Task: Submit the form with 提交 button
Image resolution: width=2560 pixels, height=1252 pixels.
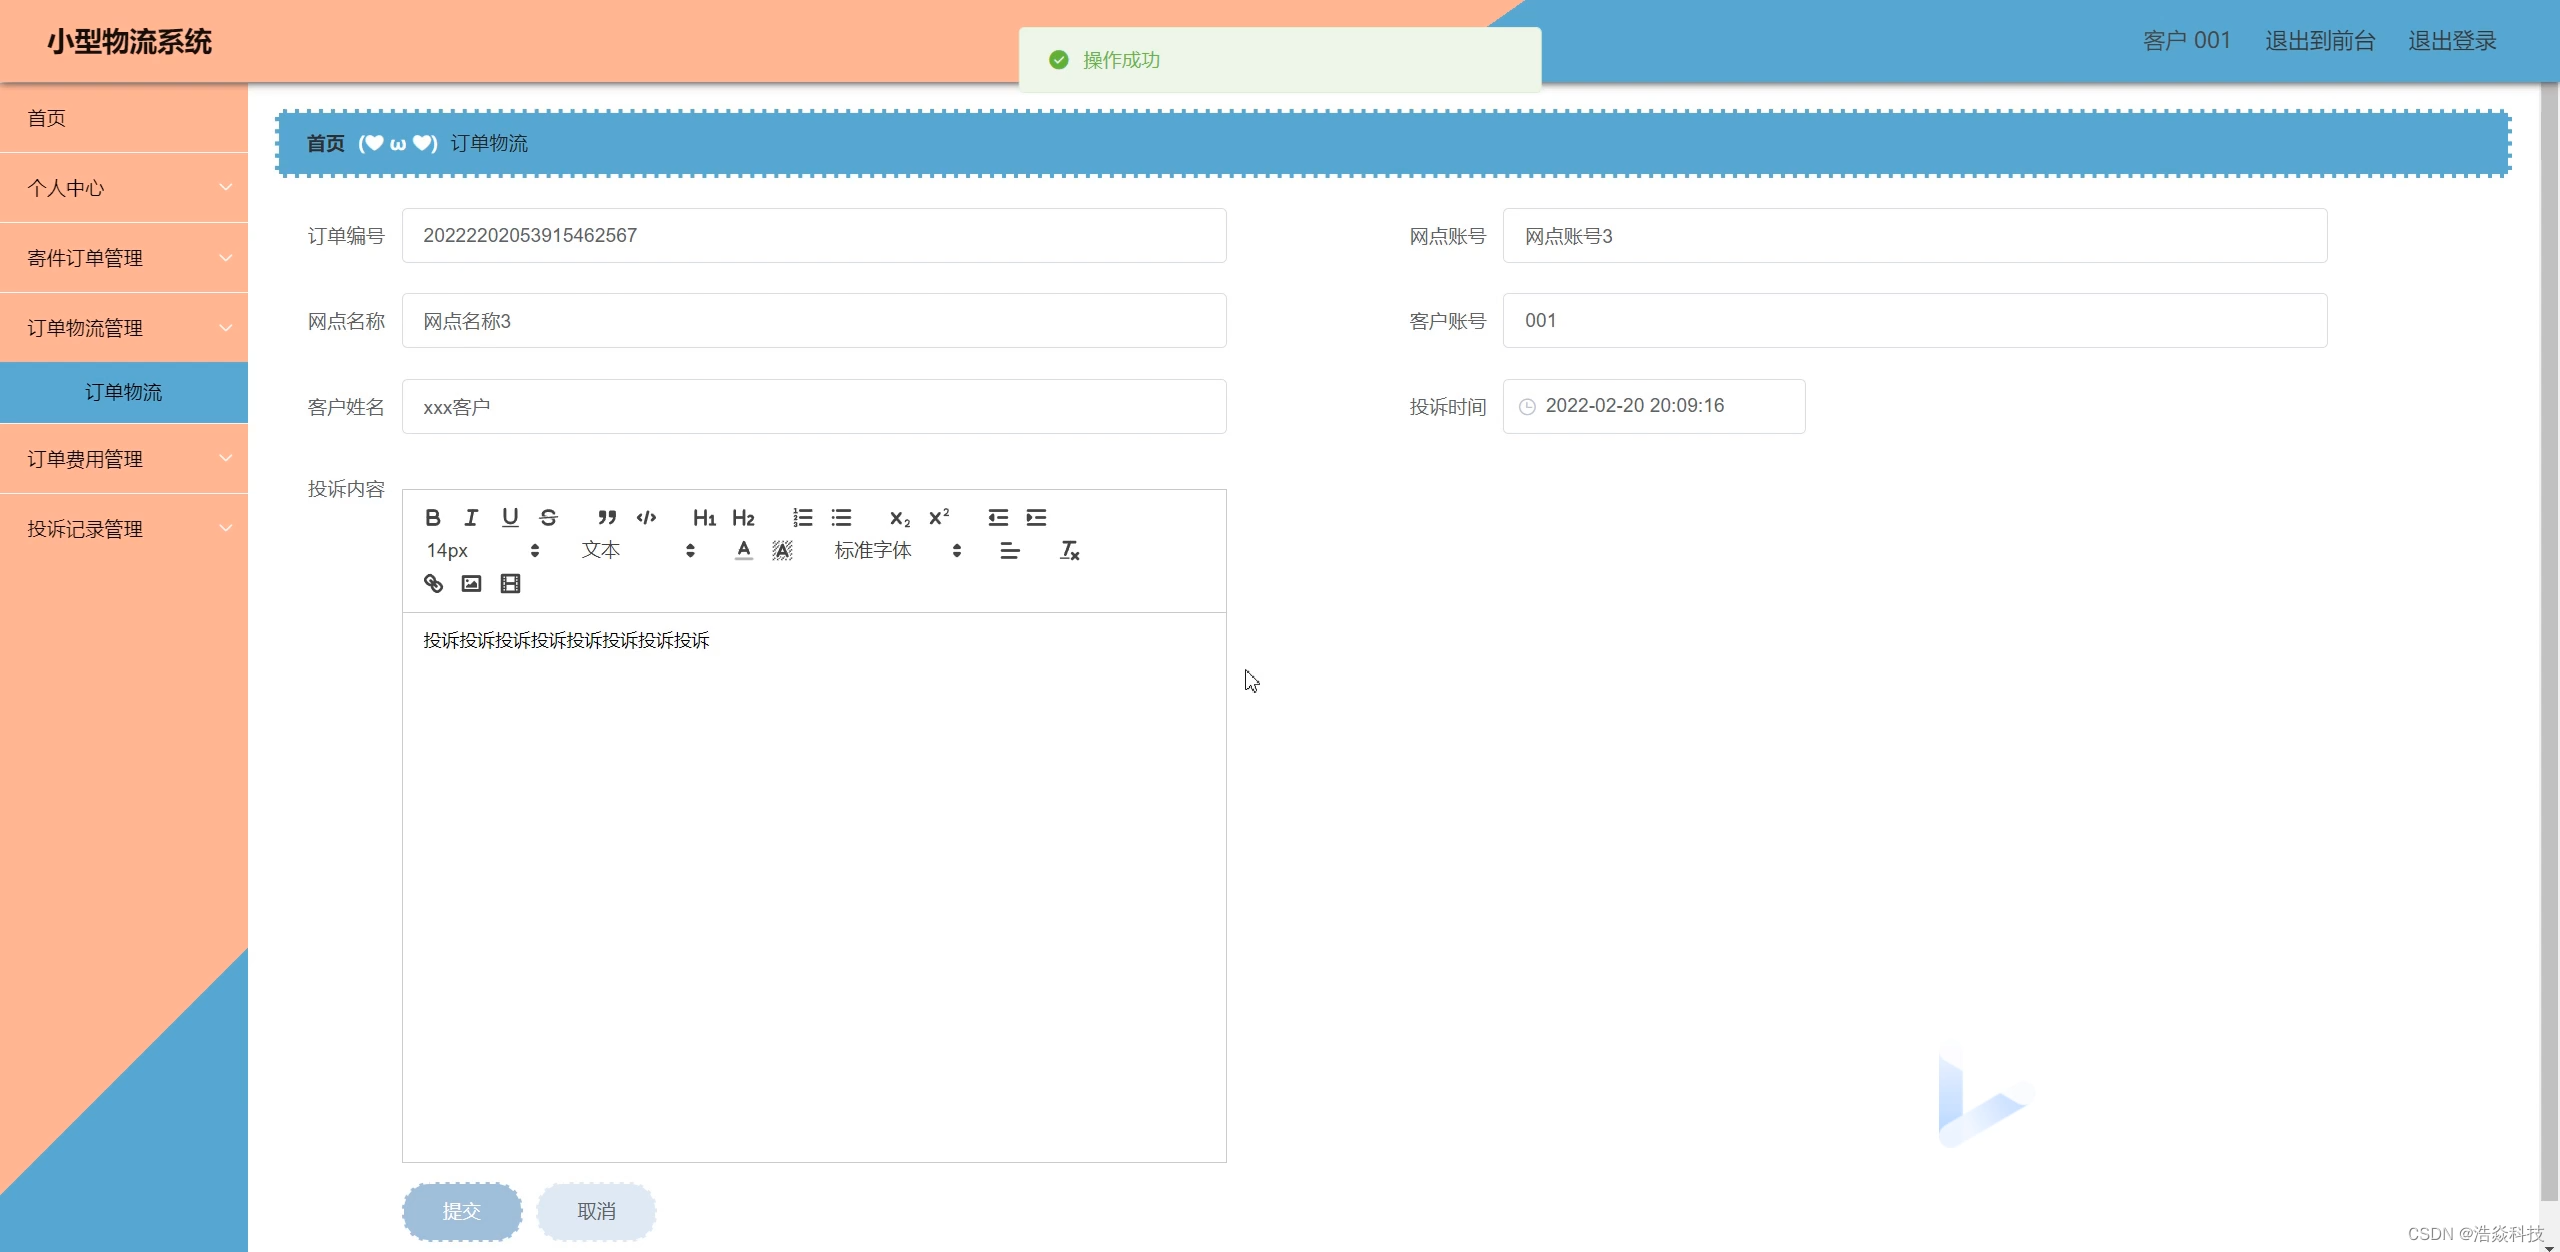Action: click(x=462, y=1211)
